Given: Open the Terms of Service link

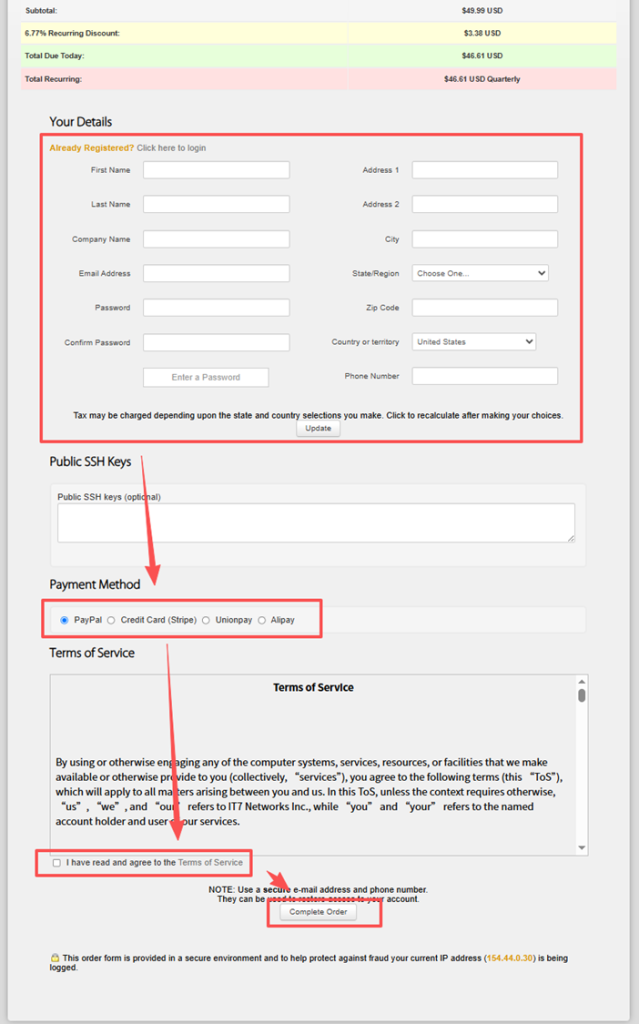Looking at the screenshot, I should coord(210,862).
